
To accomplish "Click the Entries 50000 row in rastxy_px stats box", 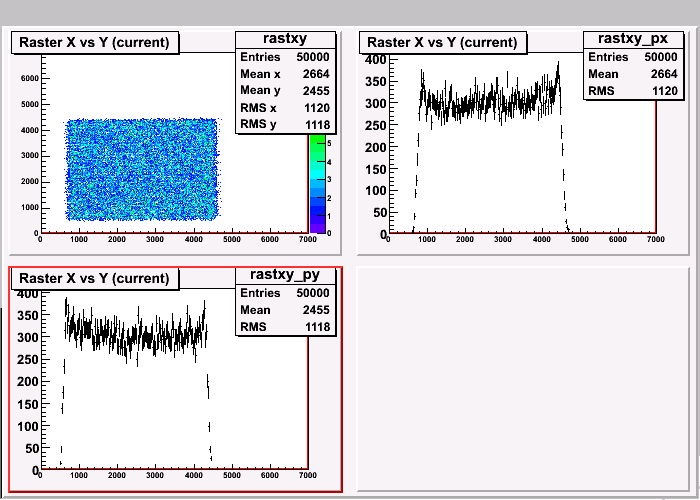I will pos(633,57).
